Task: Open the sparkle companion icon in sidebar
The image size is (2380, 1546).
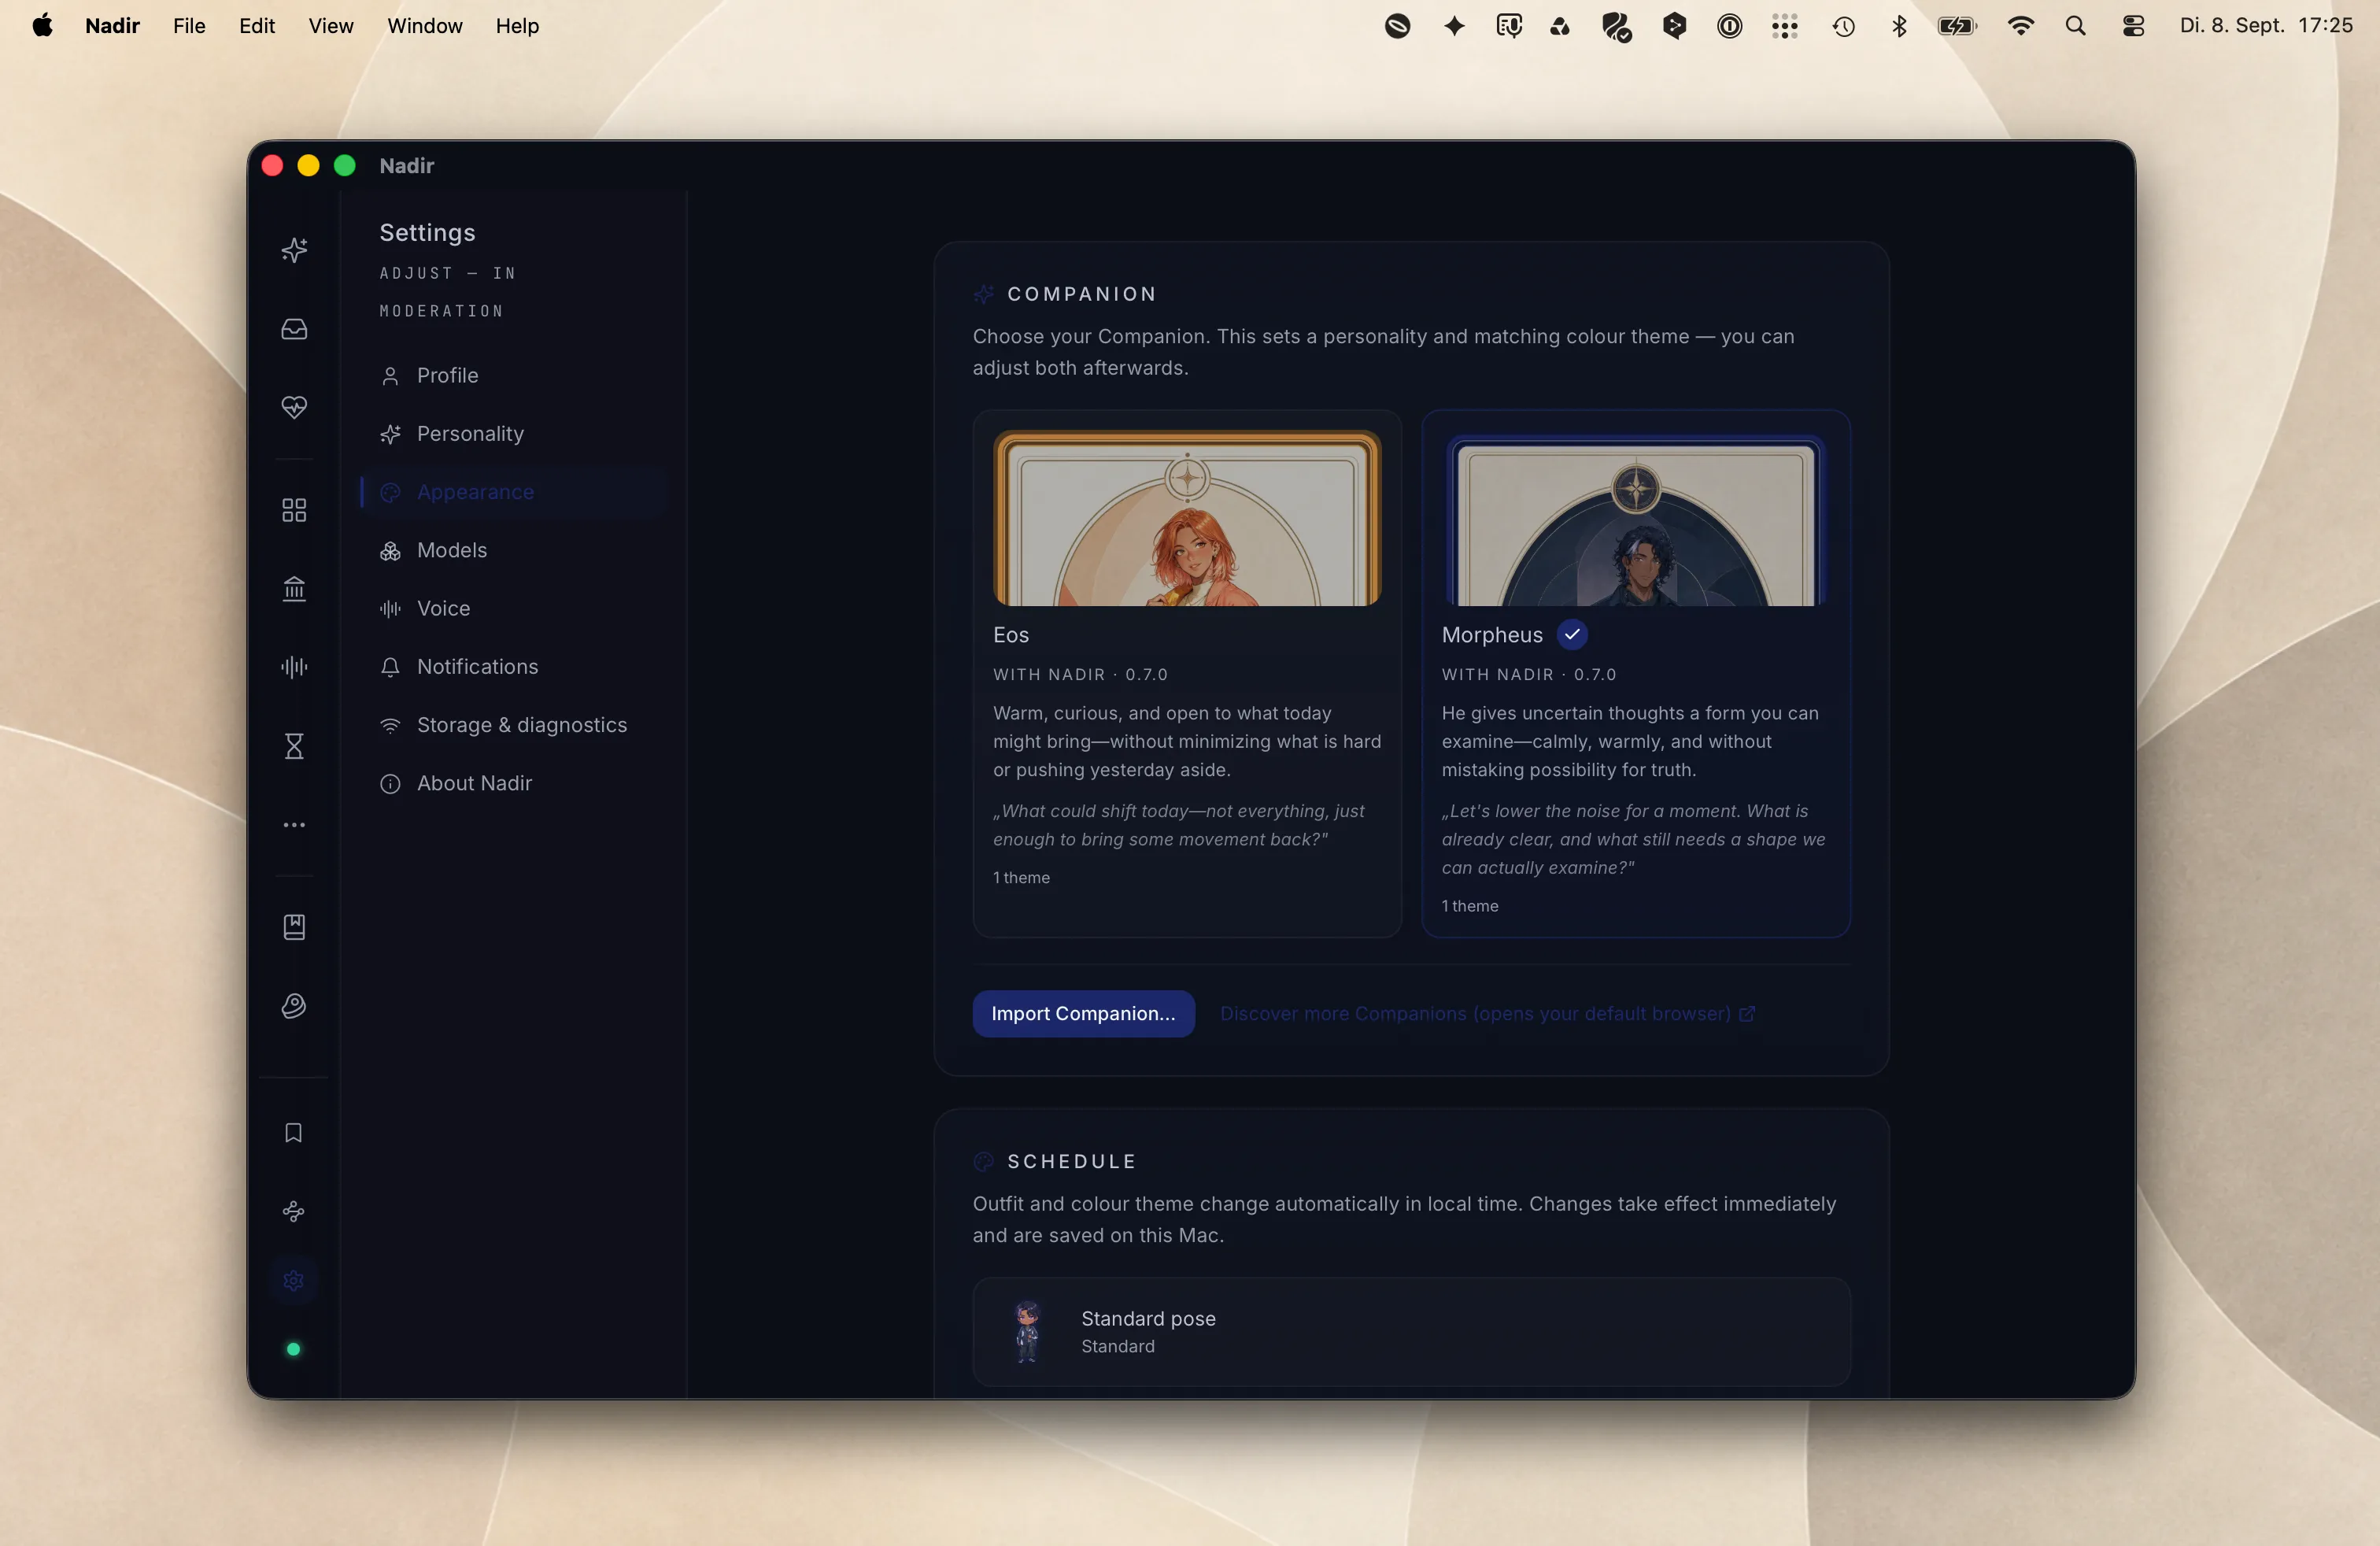Action: click(x=294, y=250)
